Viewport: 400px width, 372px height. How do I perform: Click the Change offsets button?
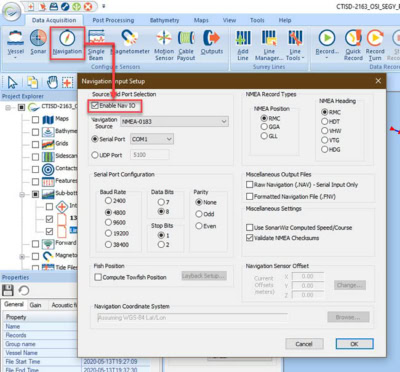[x=350, y=285]
